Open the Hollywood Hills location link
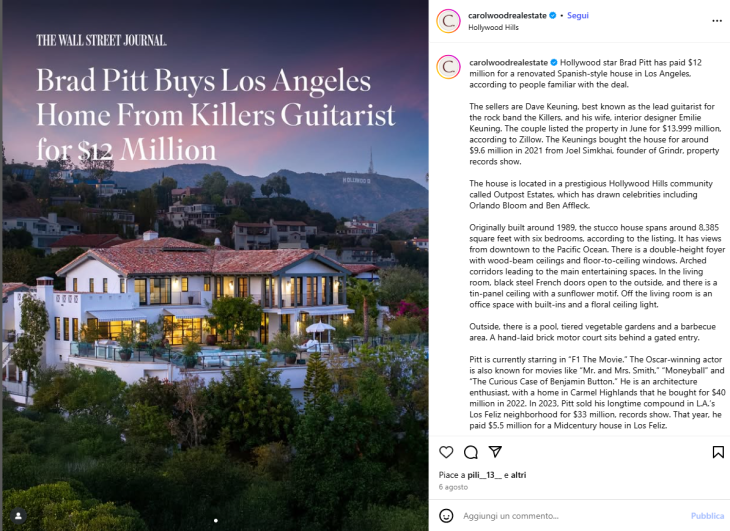Viewport: 730px width, 531px height. [493, 27]
